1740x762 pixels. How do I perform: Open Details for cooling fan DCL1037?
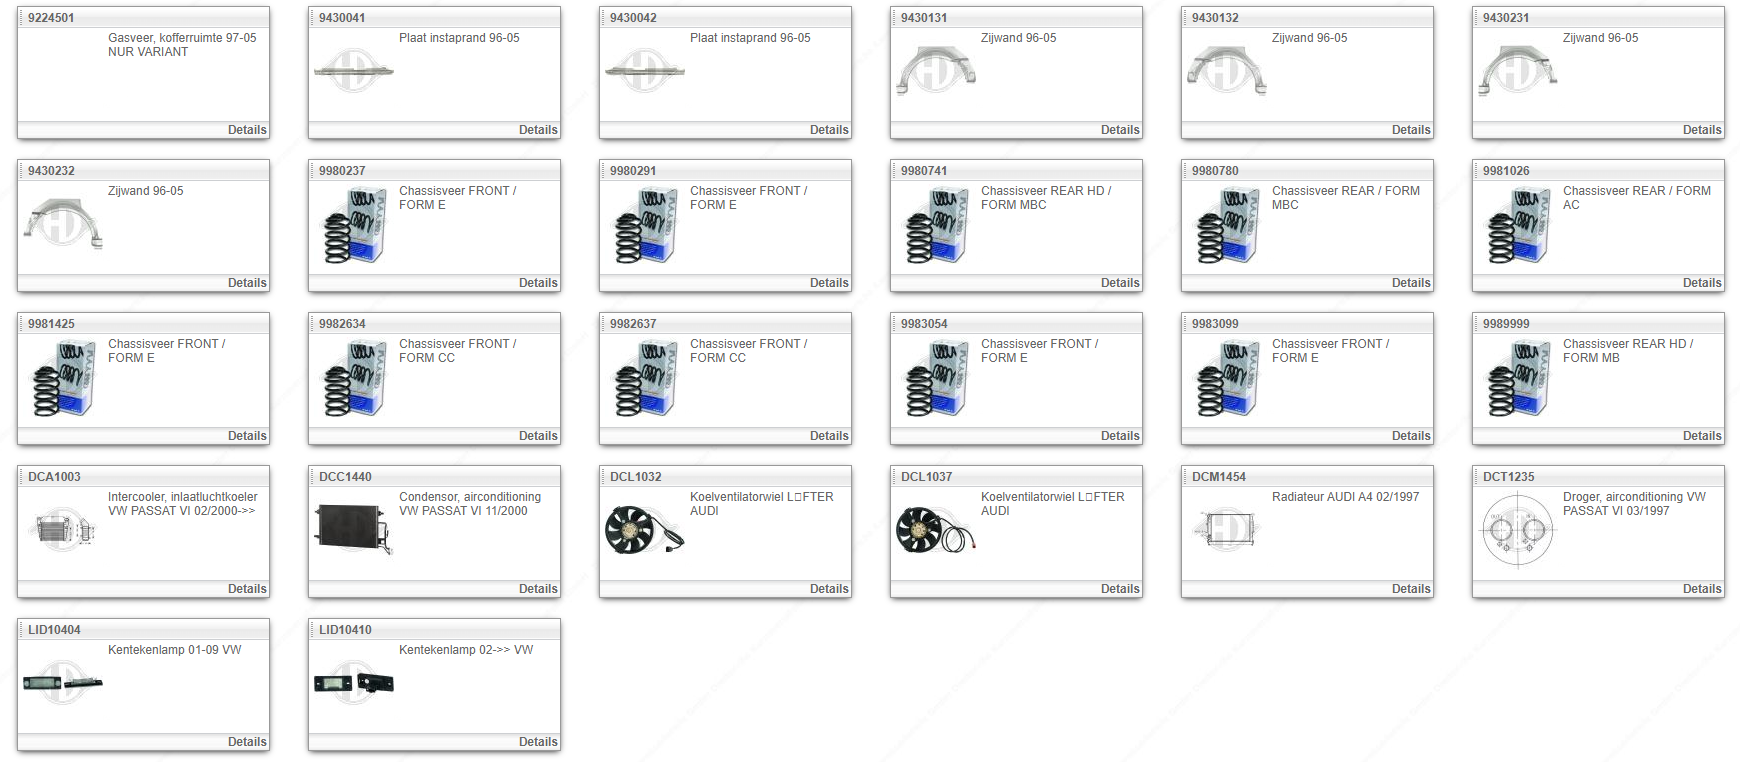(x=1119, y=589)
